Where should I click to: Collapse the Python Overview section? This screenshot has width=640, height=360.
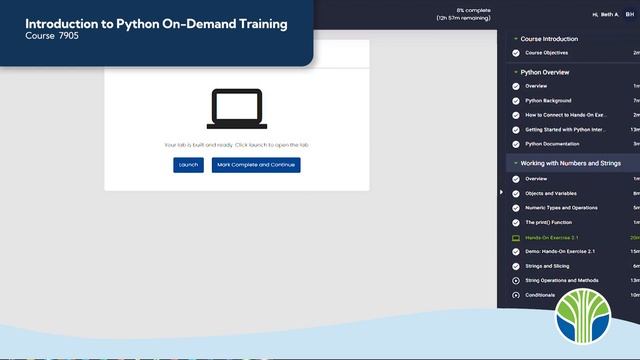pos(516,72)
